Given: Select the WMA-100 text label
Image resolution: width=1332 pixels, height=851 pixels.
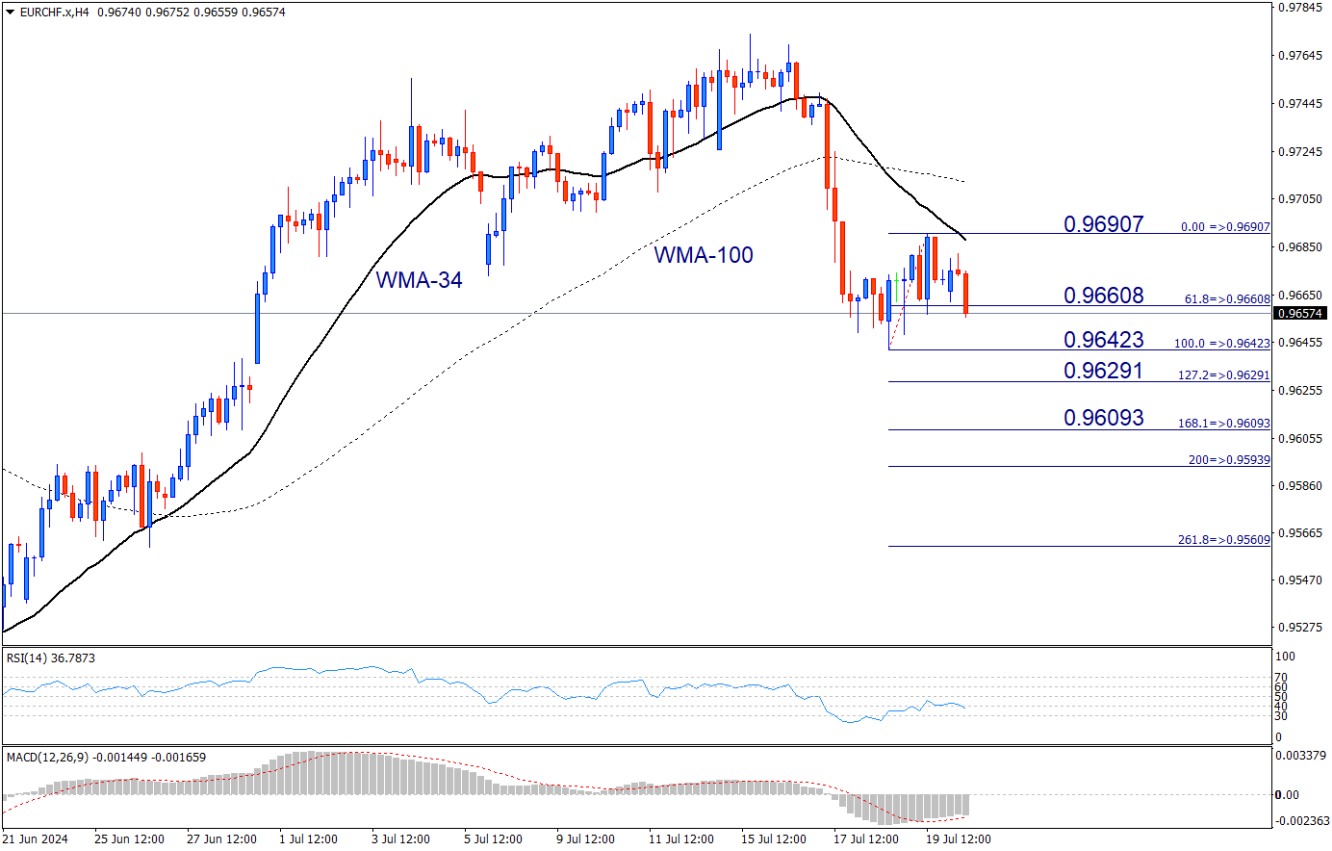Looking at the screenshot, I should pyautogui.click(x=704, y=255).
